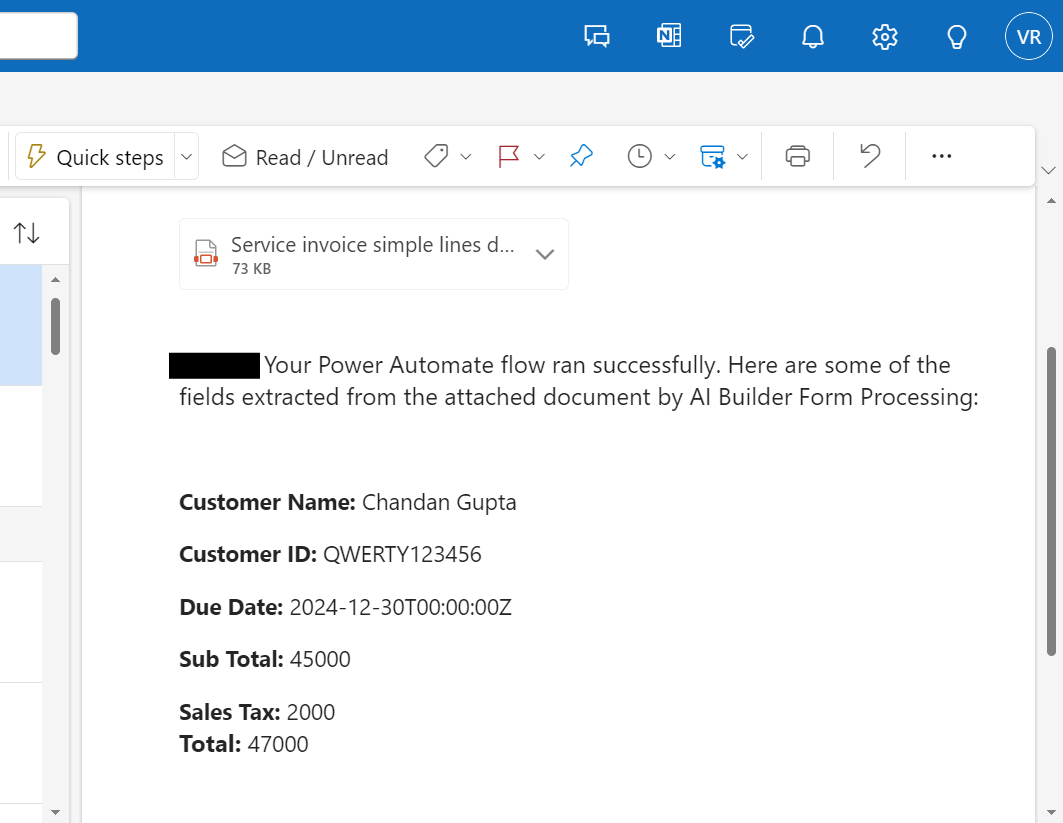Click the message list sort arrows
1063x823 pixels.
(x=27, y=233)
